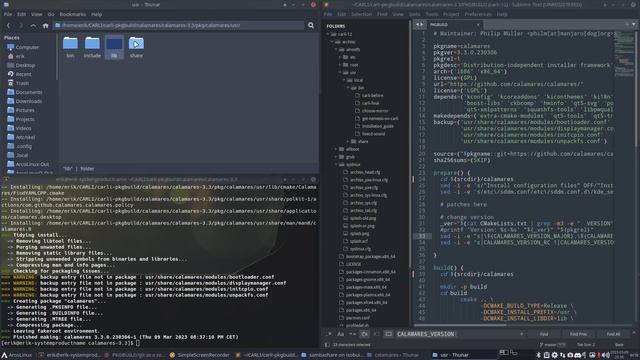The height and width of the screenshot is (360, 640).
Task: Go back in Thunar navigation
Action: (x=9, y=25)
